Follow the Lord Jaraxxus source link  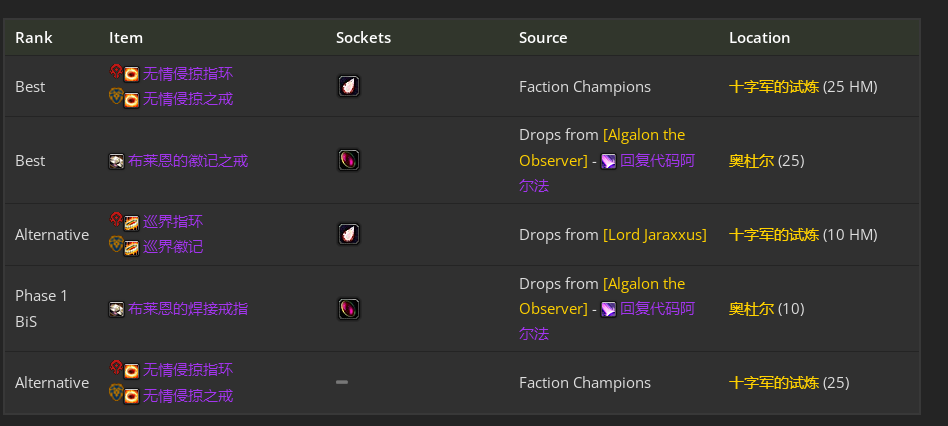click(655, 234)
